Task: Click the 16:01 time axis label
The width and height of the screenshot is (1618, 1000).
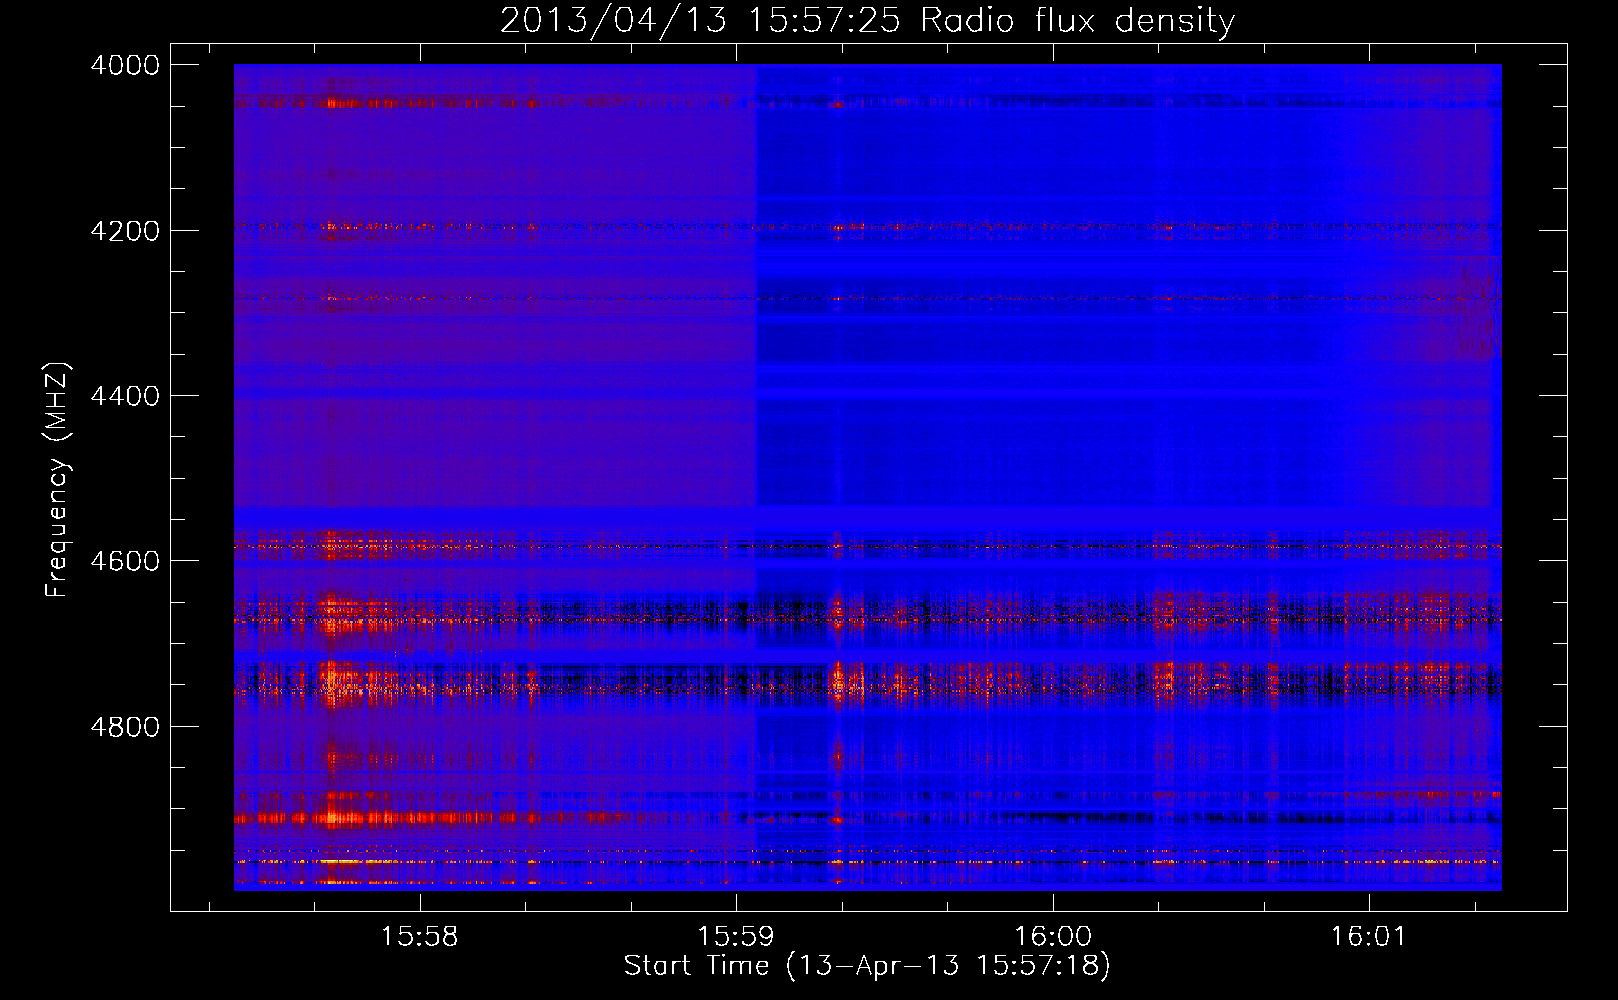Action: point(1368,937)
